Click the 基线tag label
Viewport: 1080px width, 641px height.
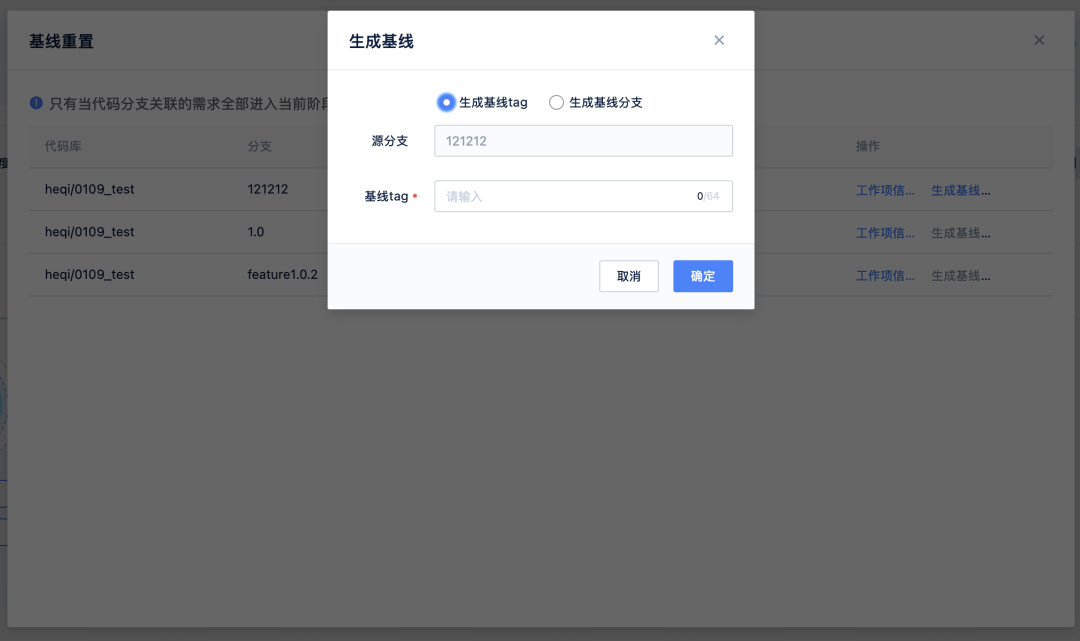386,196
